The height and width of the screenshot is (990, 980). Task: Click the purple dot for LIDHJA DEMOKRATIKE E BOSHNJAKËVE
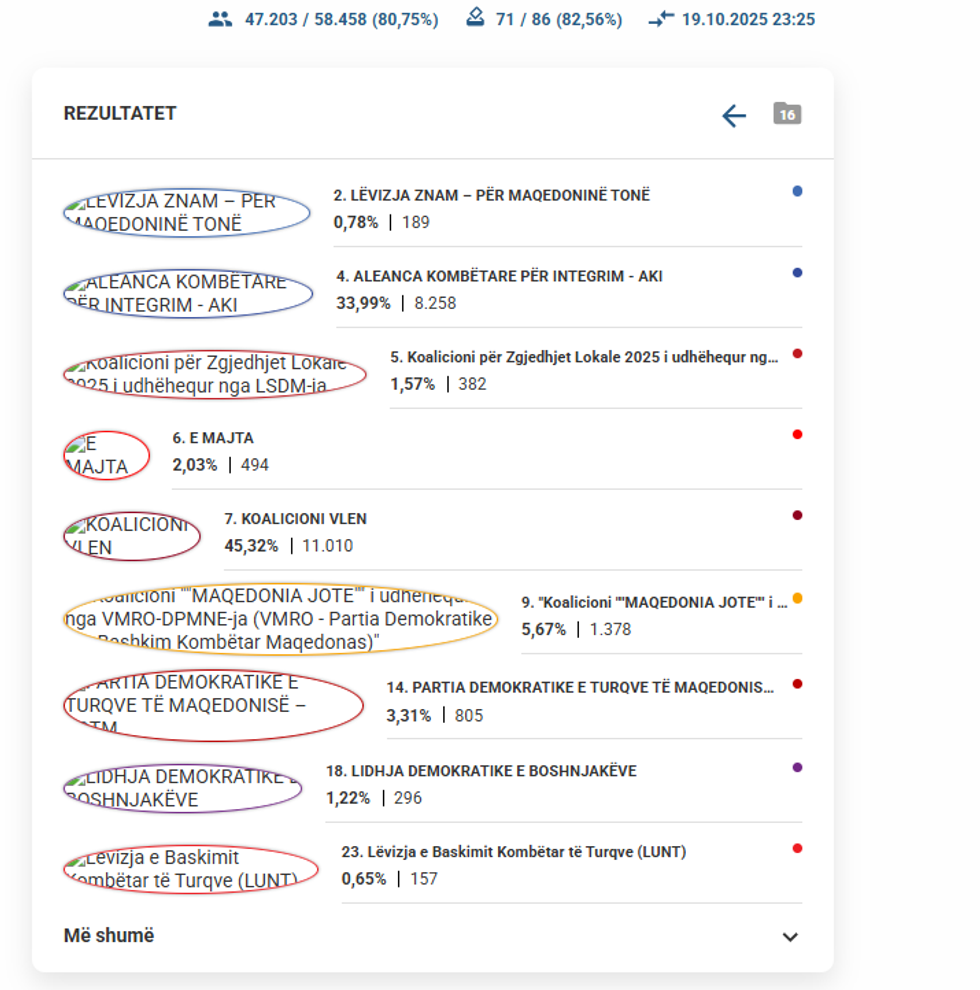797,768
